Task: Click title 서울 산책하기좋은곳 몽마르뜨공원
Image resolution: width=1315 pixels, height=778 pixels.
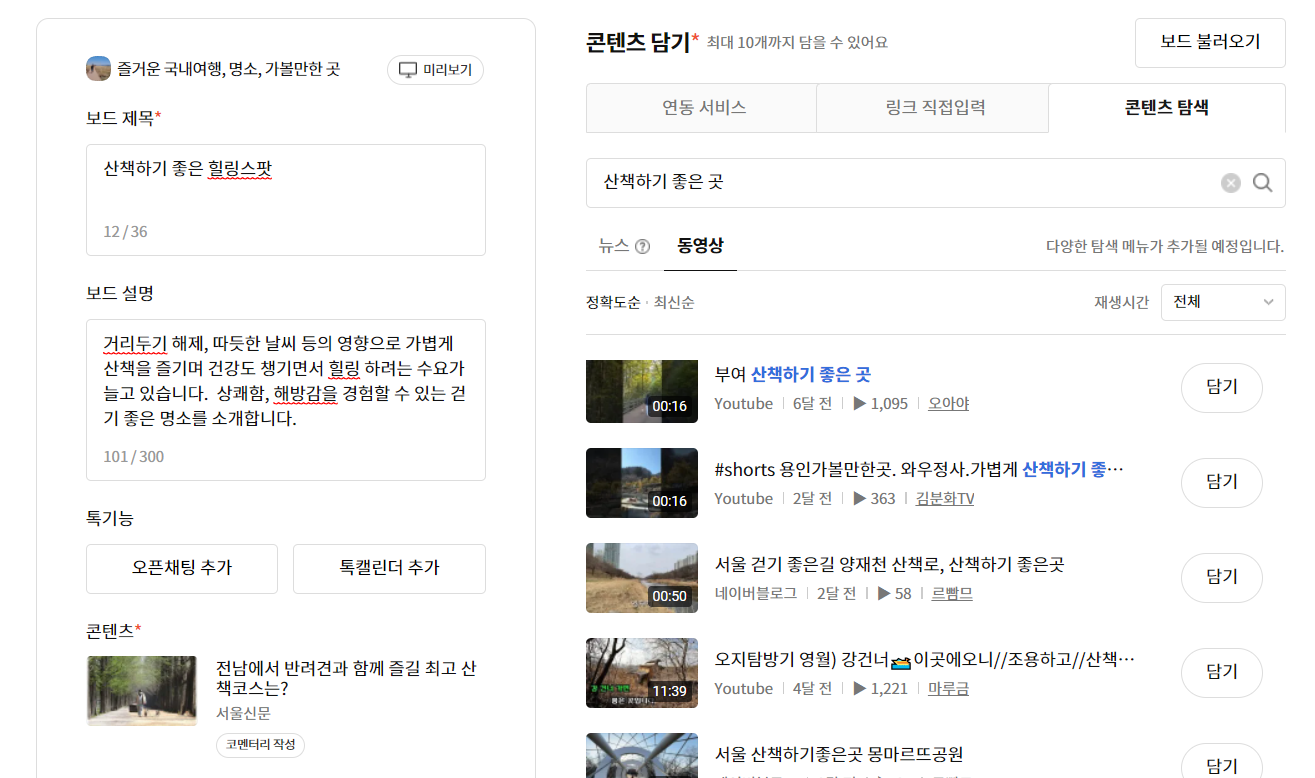Action: point(839,754)
